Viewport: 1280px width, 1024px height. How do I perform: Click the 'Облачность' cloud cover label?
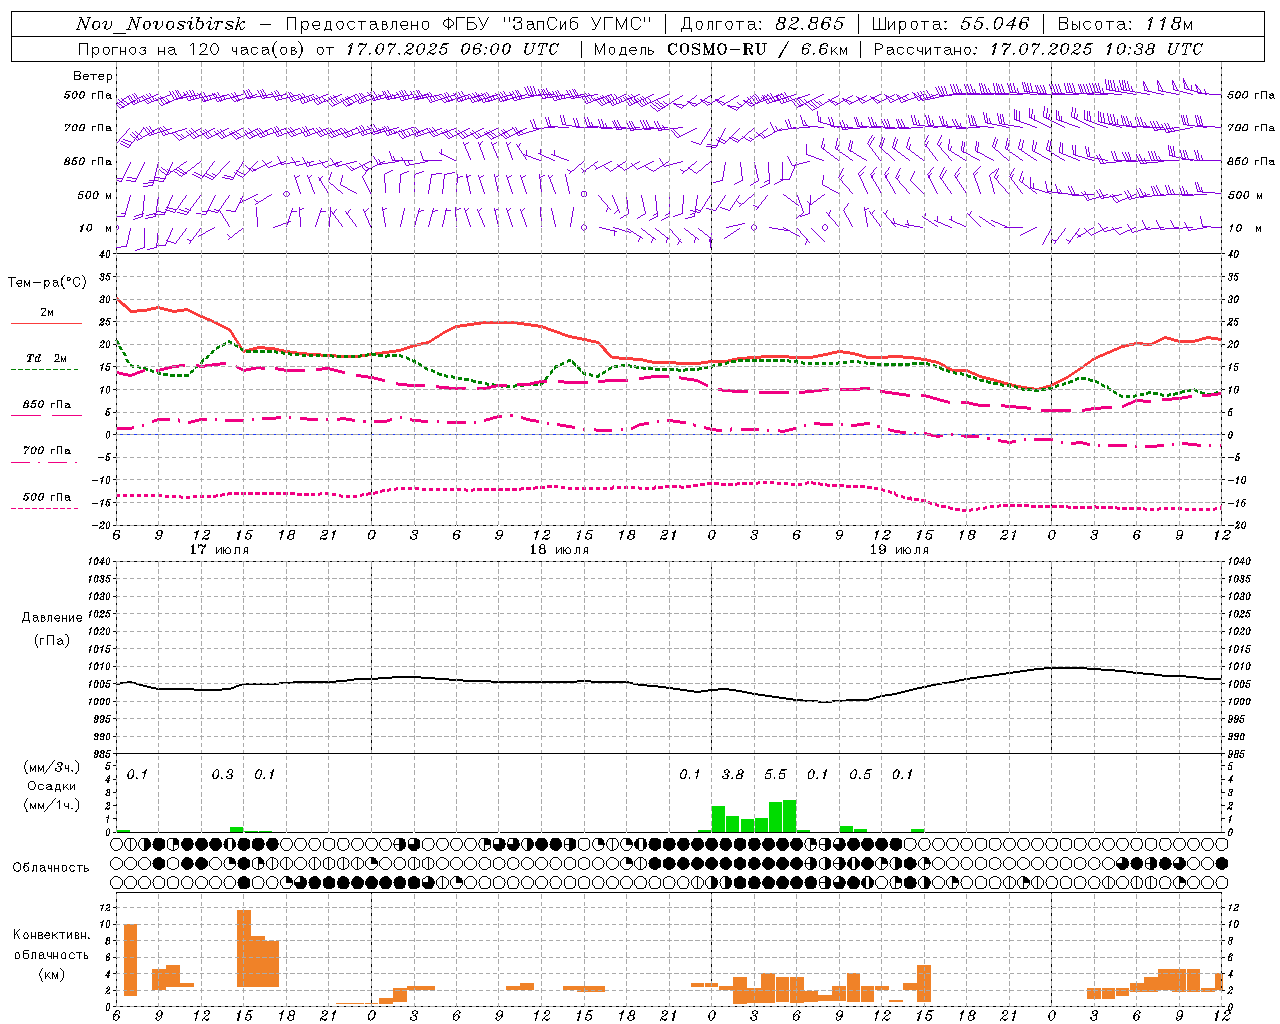[51, 868]
